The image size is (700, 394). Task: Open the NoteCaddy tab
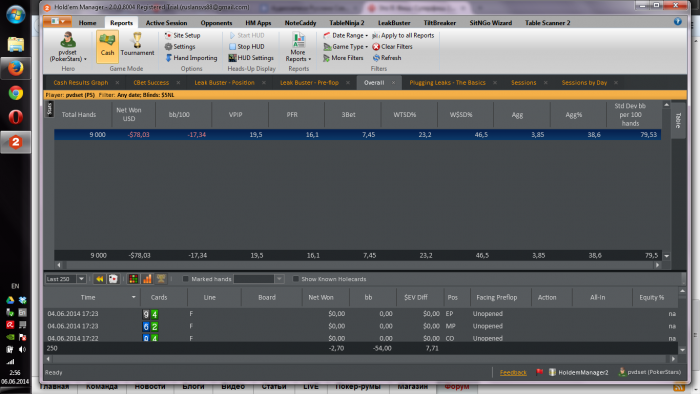pos(300,23)
